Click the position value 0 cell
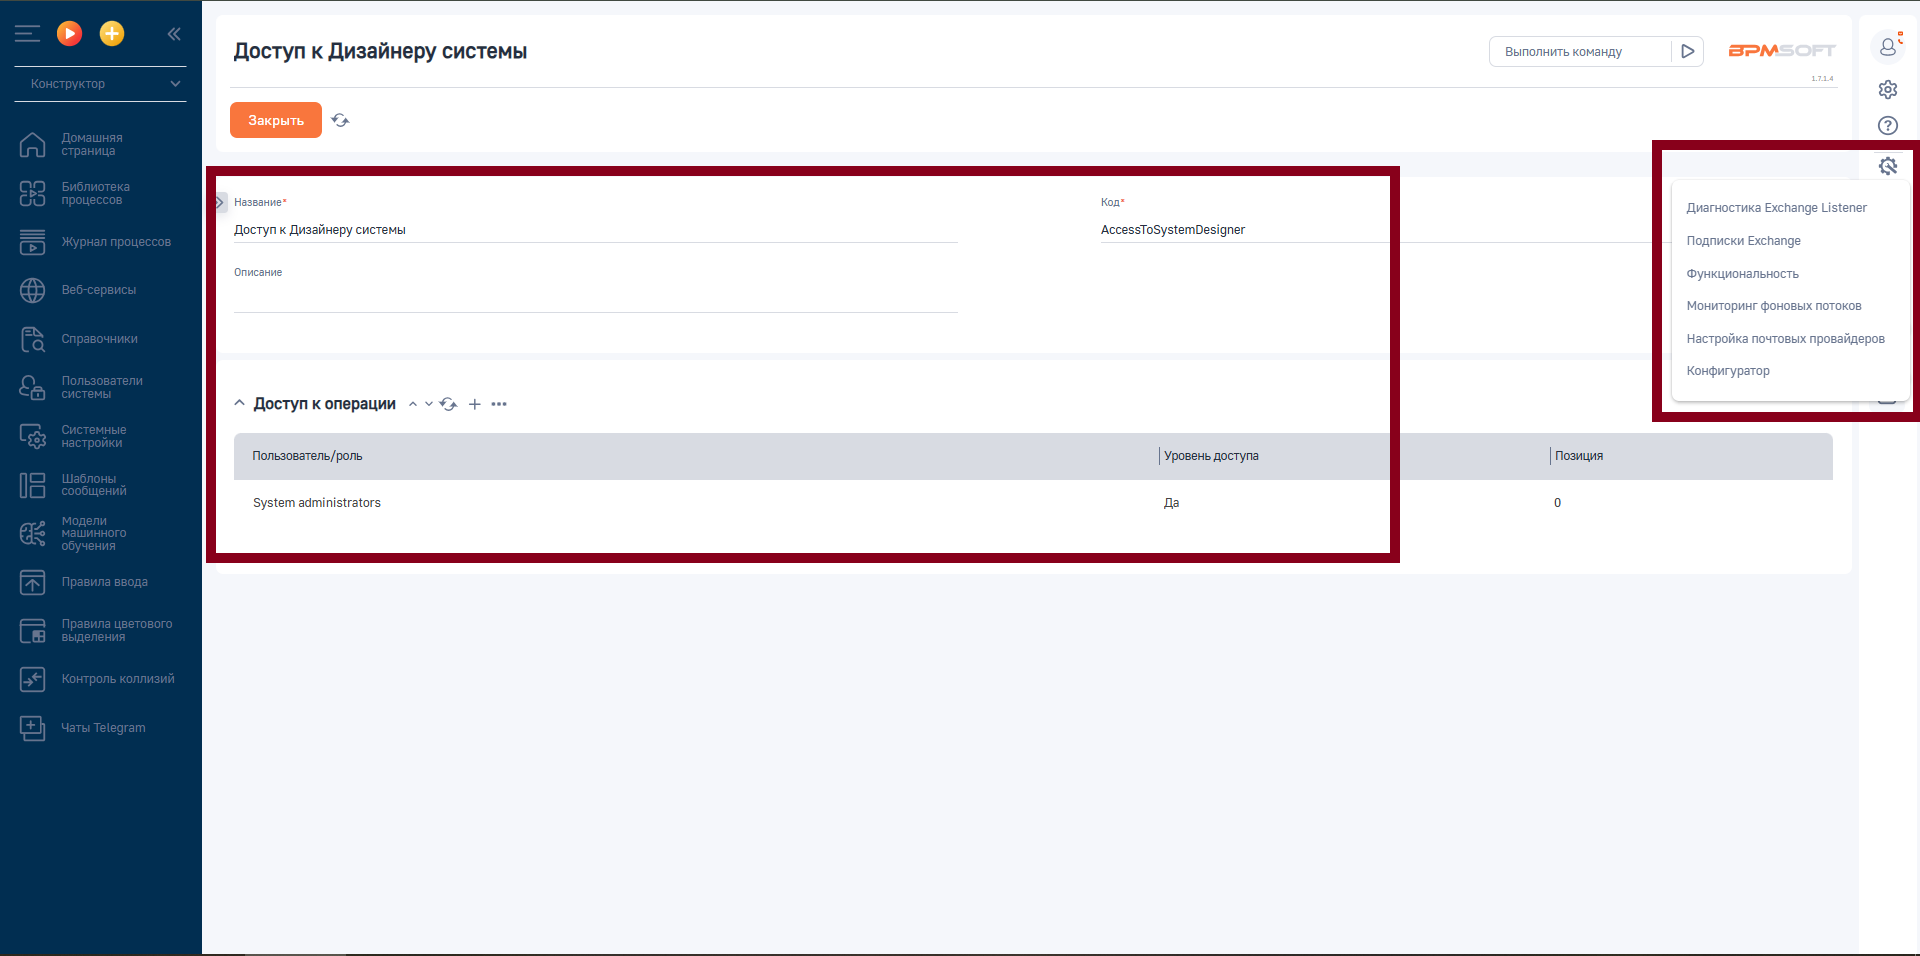The height and width of the screenshot is (956, 1920). point(1557,503)
